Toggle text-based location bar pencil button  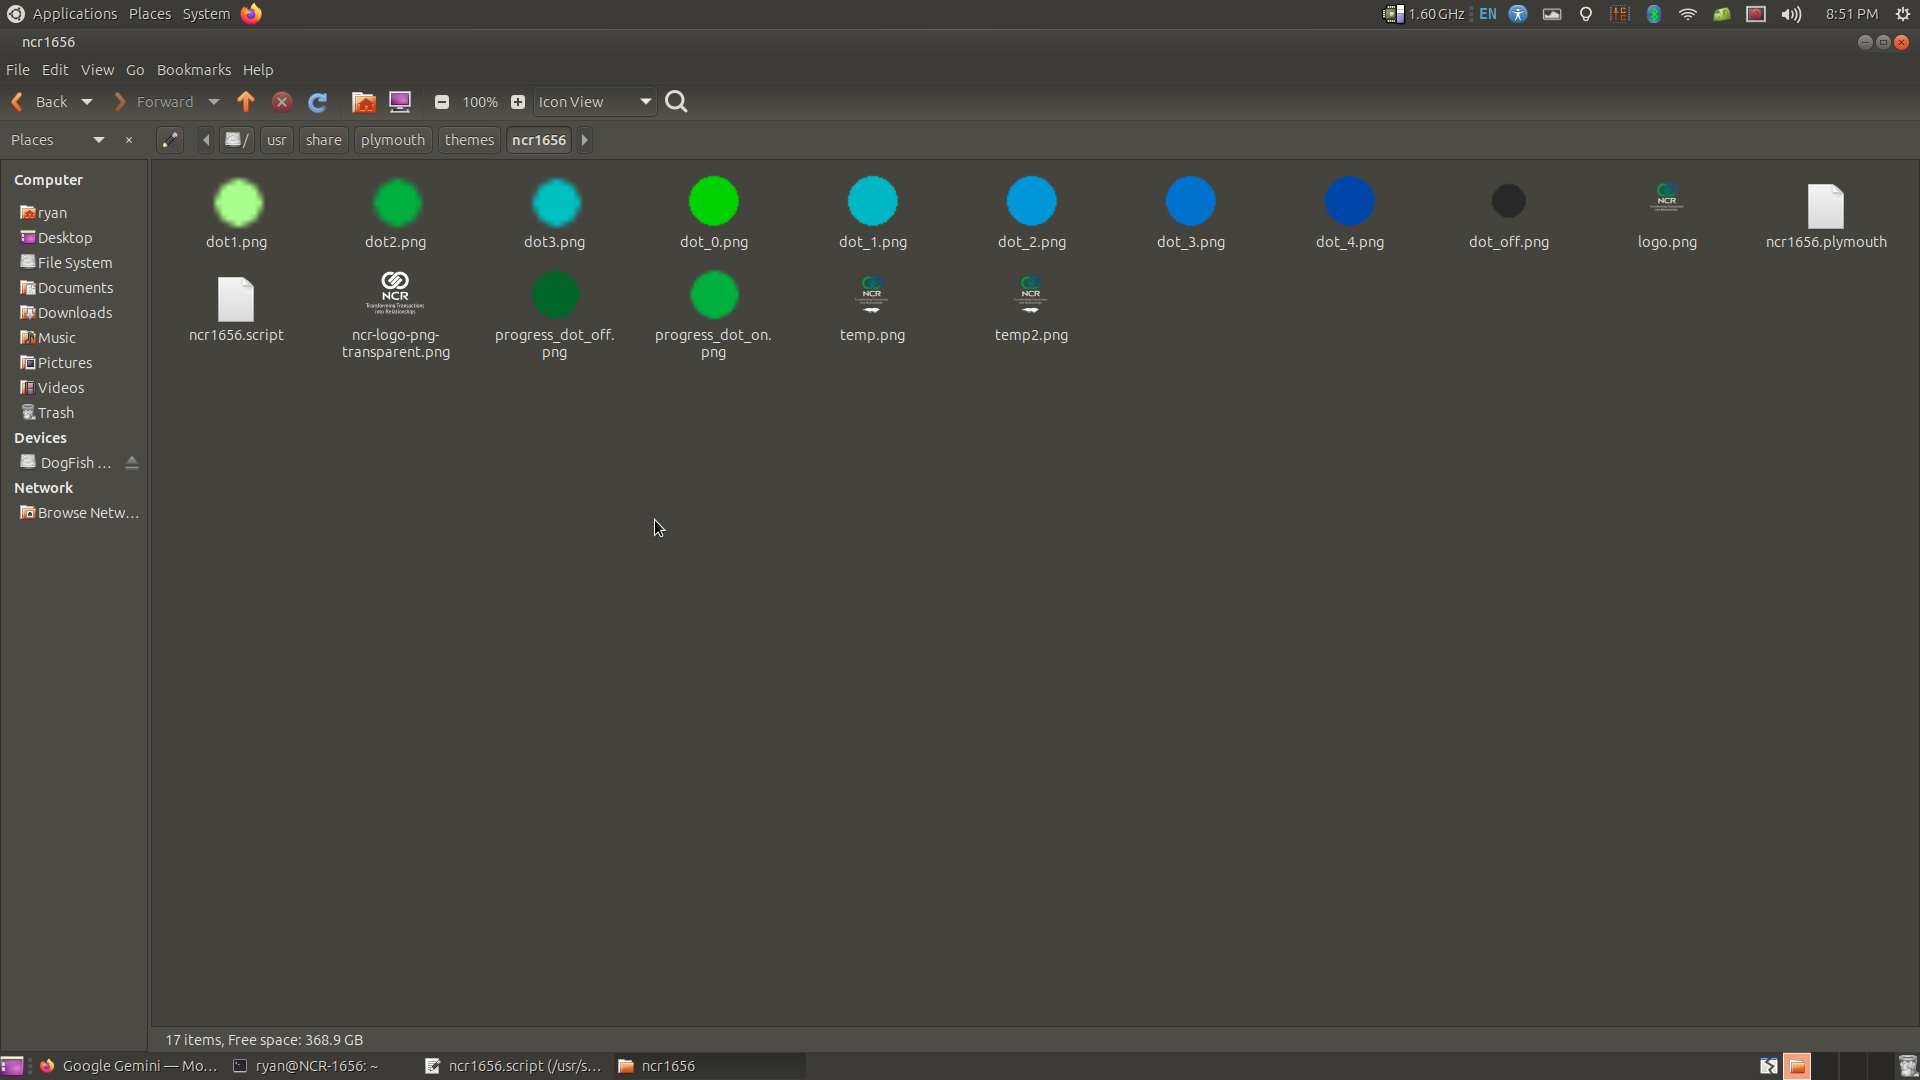coord(170,140)
